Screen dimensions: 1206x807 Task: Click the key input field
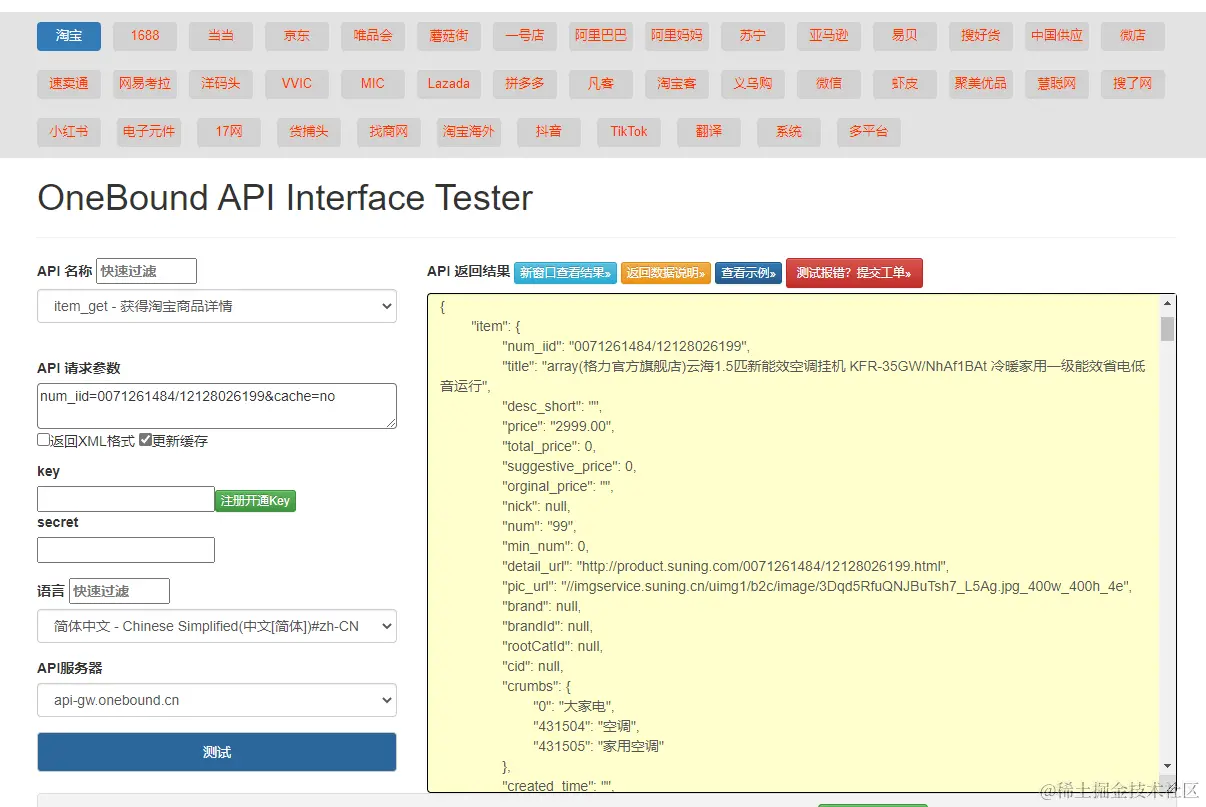[126, 499]
